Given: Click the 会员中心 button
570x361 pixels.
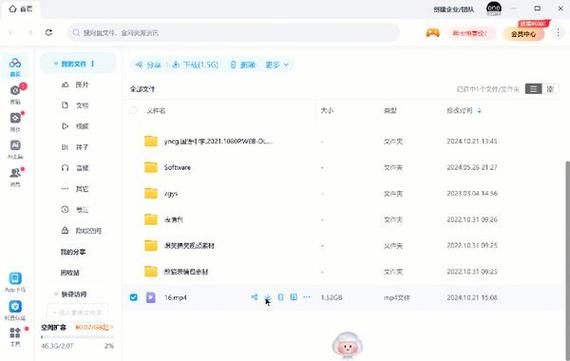Looking at the screenshot, I should point(523,34).
